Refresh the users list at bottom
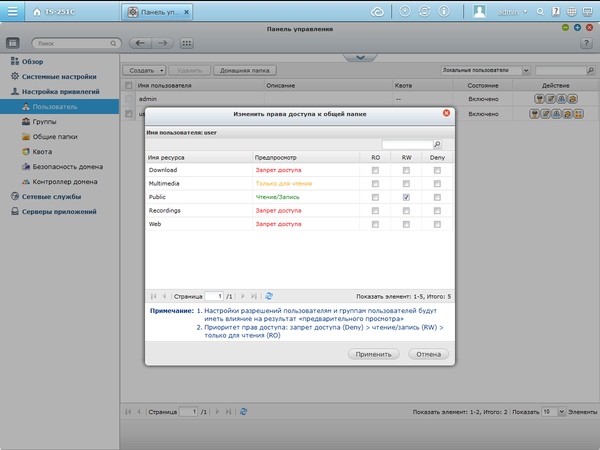 coord(243,412)
